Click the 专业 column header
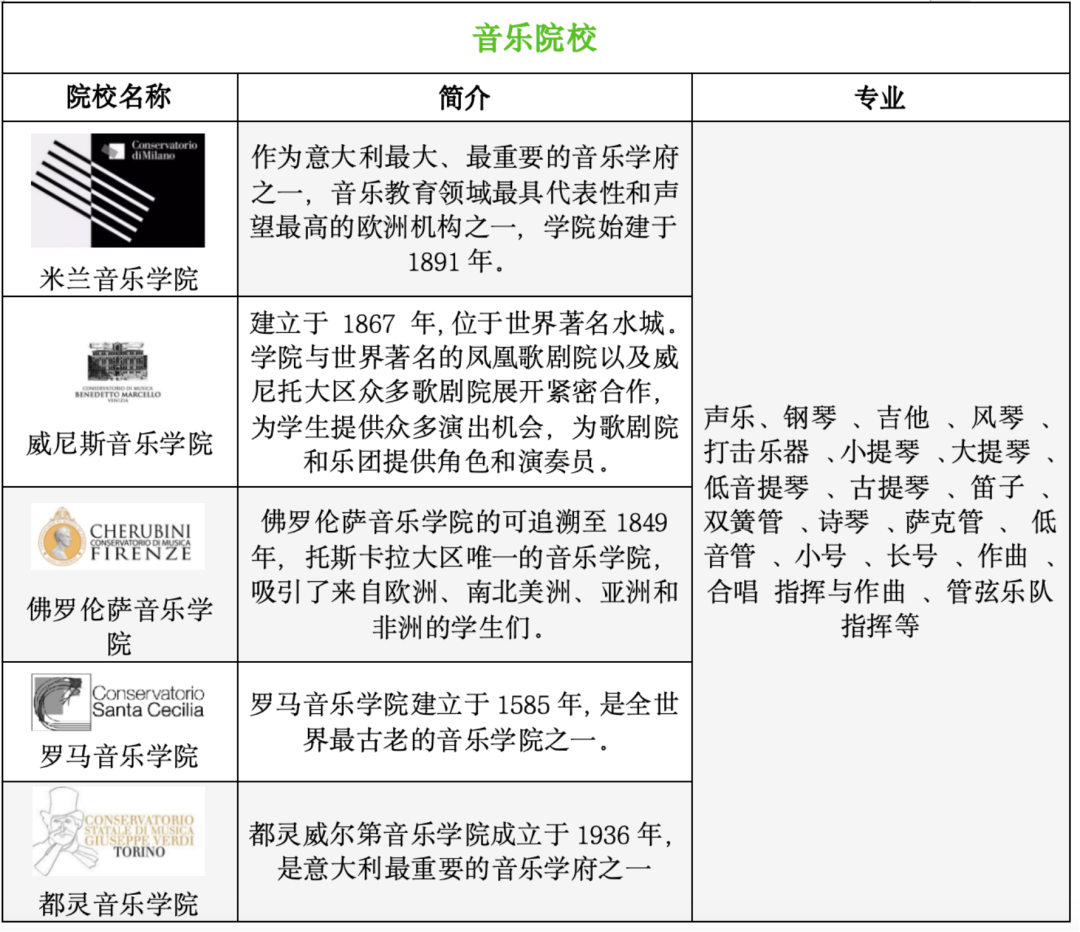The image size is (1080, 932). (880, 97)
